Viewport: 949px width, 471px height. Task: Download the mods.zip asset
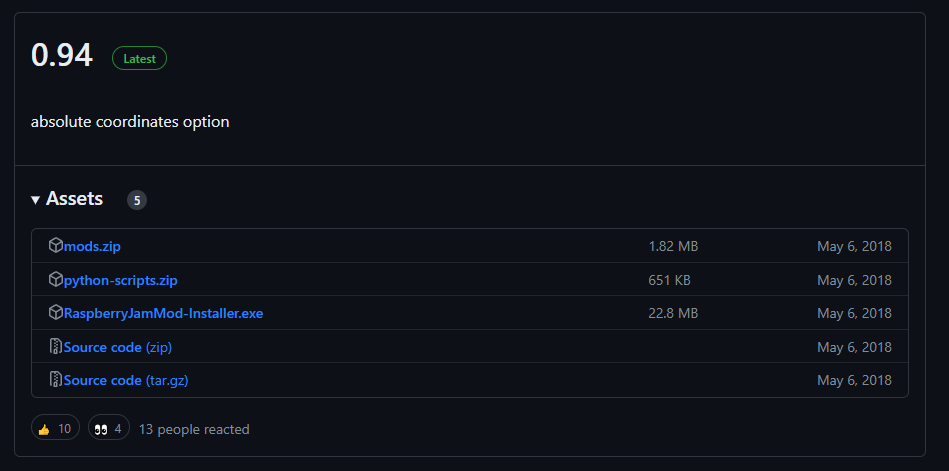pyautogui.click(x=92, y=246)
